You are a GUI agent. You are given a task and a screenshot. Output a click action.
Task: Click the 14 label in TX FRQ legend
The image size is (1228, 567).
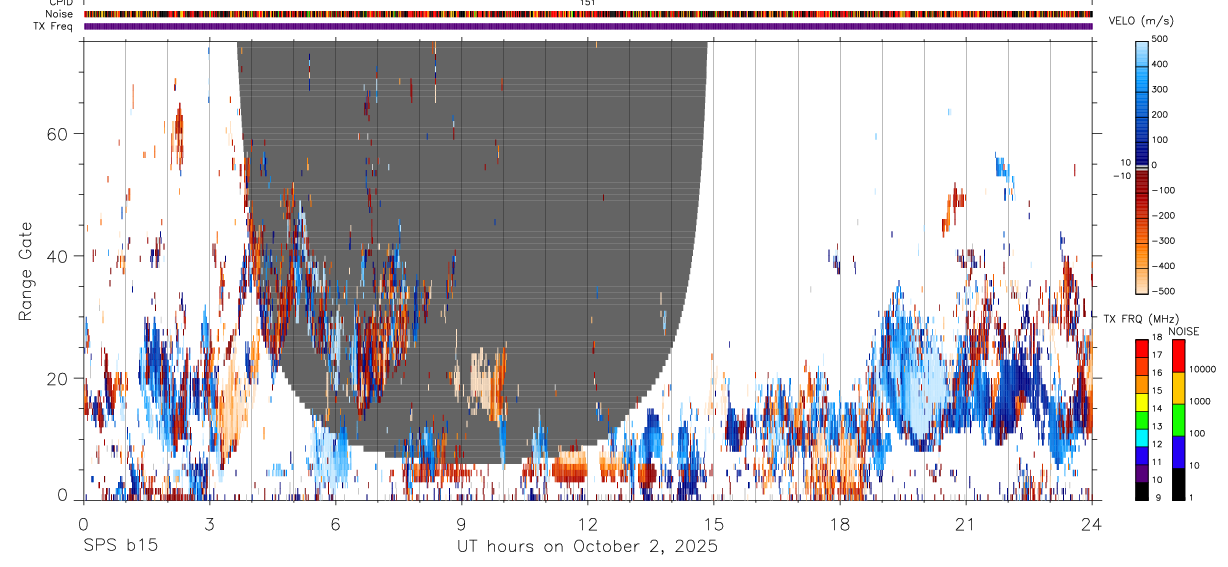[1157, 409]
